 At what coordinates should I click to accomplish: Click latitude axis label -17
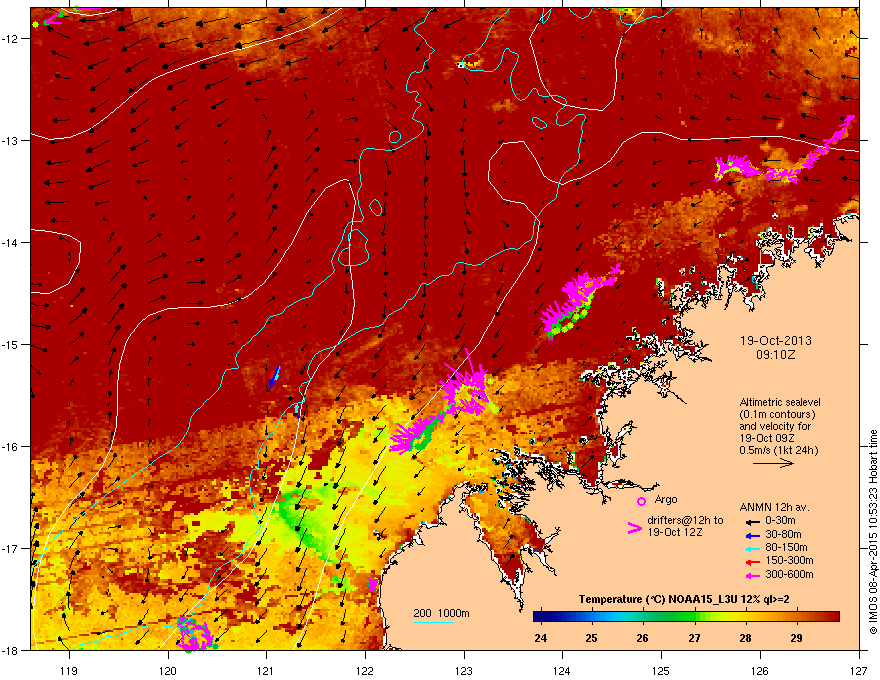click(x=10, y=549)
